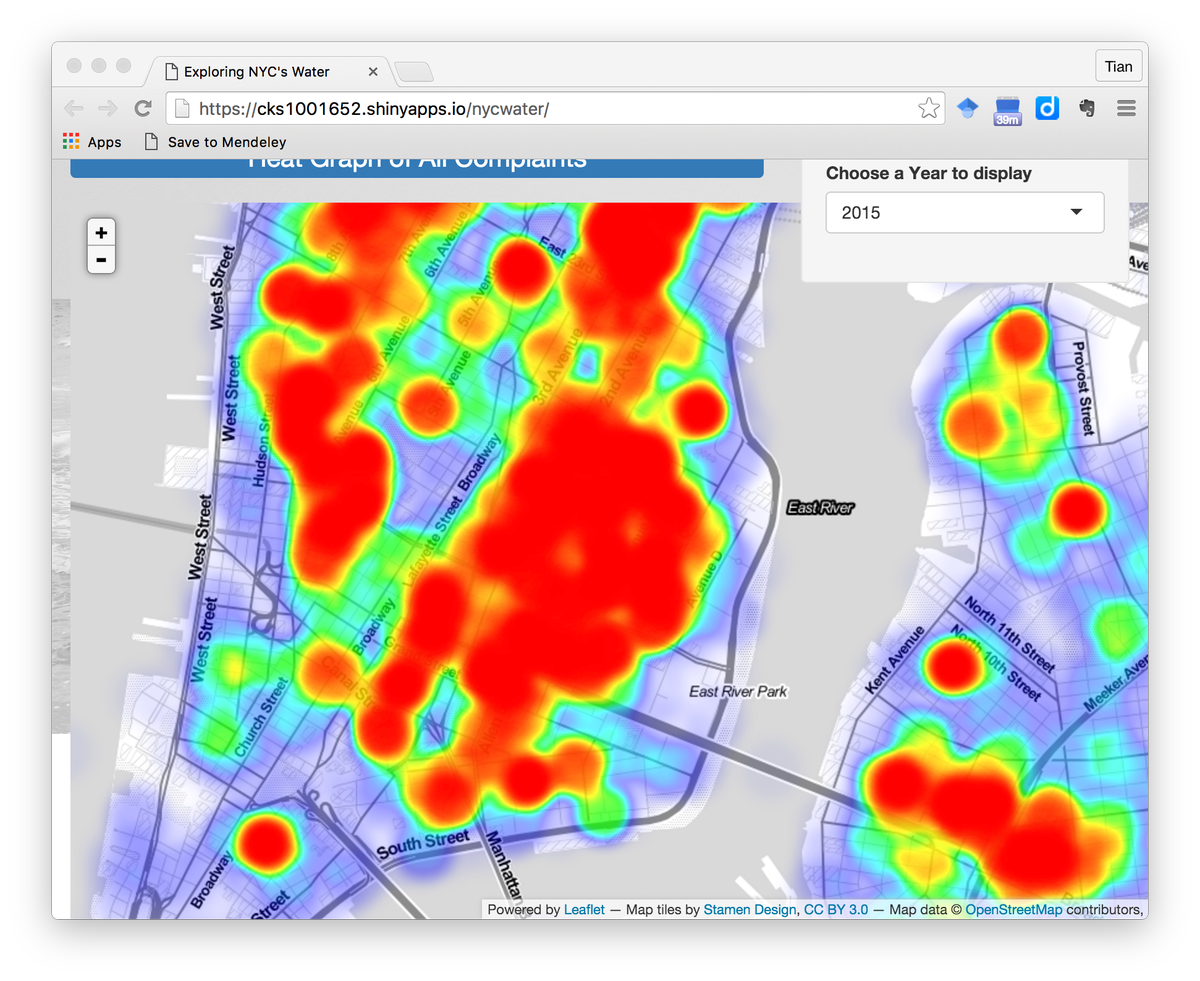
Task: Click the Church Street label
Action: coord(262,717)
